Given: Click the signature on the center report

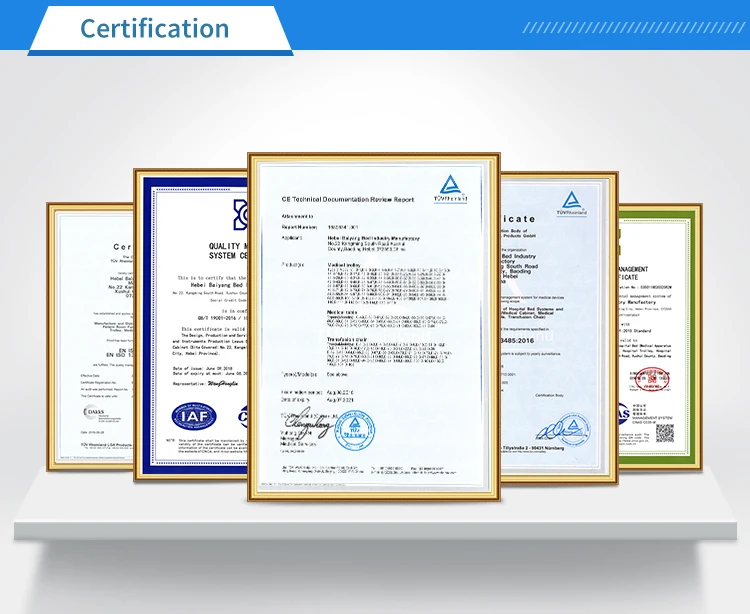Looking at the screenshot, I should pyautogui.click(x=308, y=423).
